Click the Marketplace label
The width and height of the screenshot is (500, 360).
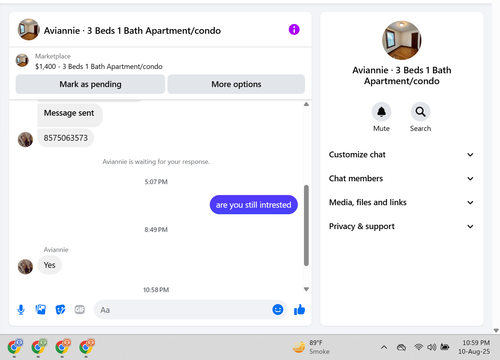(53, 56)
